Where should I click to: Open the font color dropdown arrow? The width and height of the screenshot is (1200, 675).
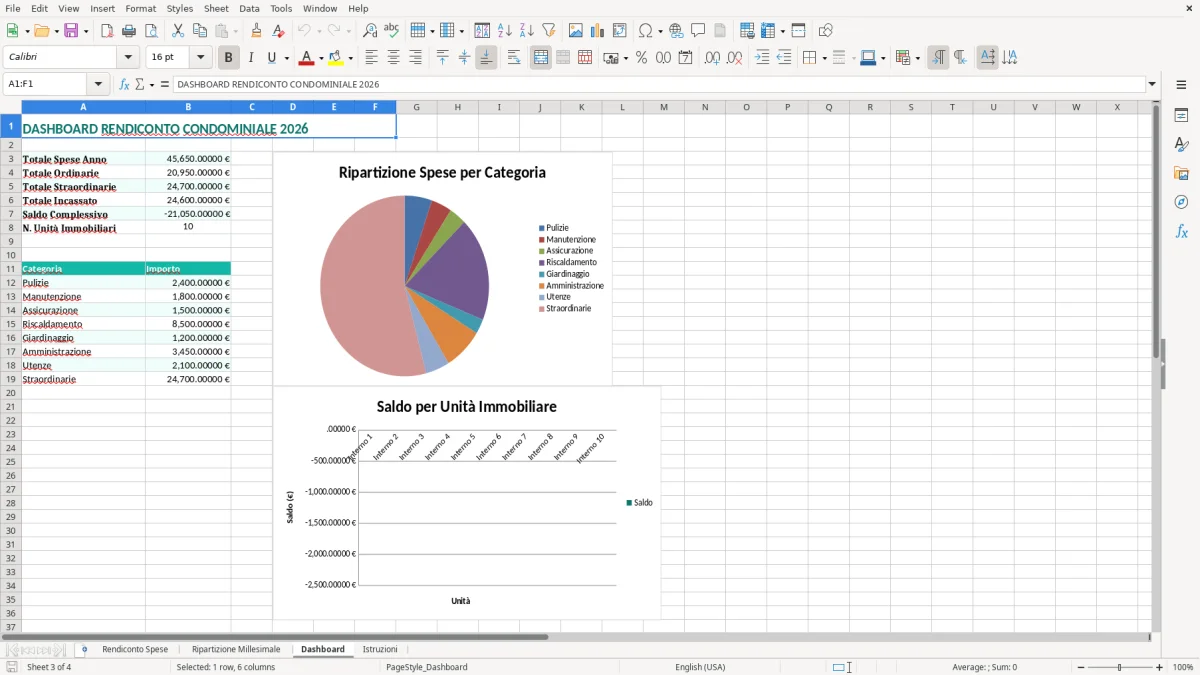point(321,58)
